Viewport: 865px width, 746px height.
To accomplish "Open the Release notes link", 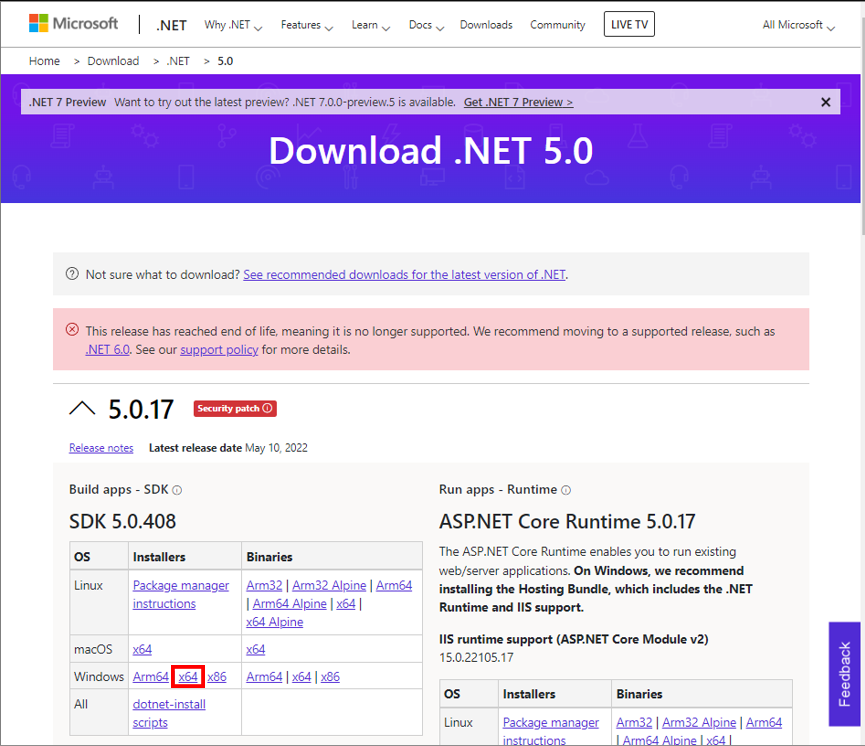I will tap(101, 448).
